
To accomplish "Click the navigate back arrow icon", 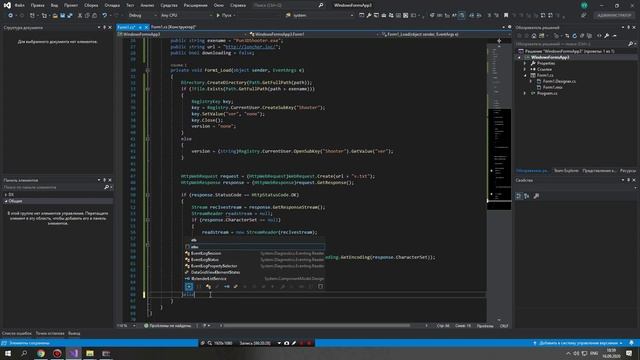I will coord(10,16).
